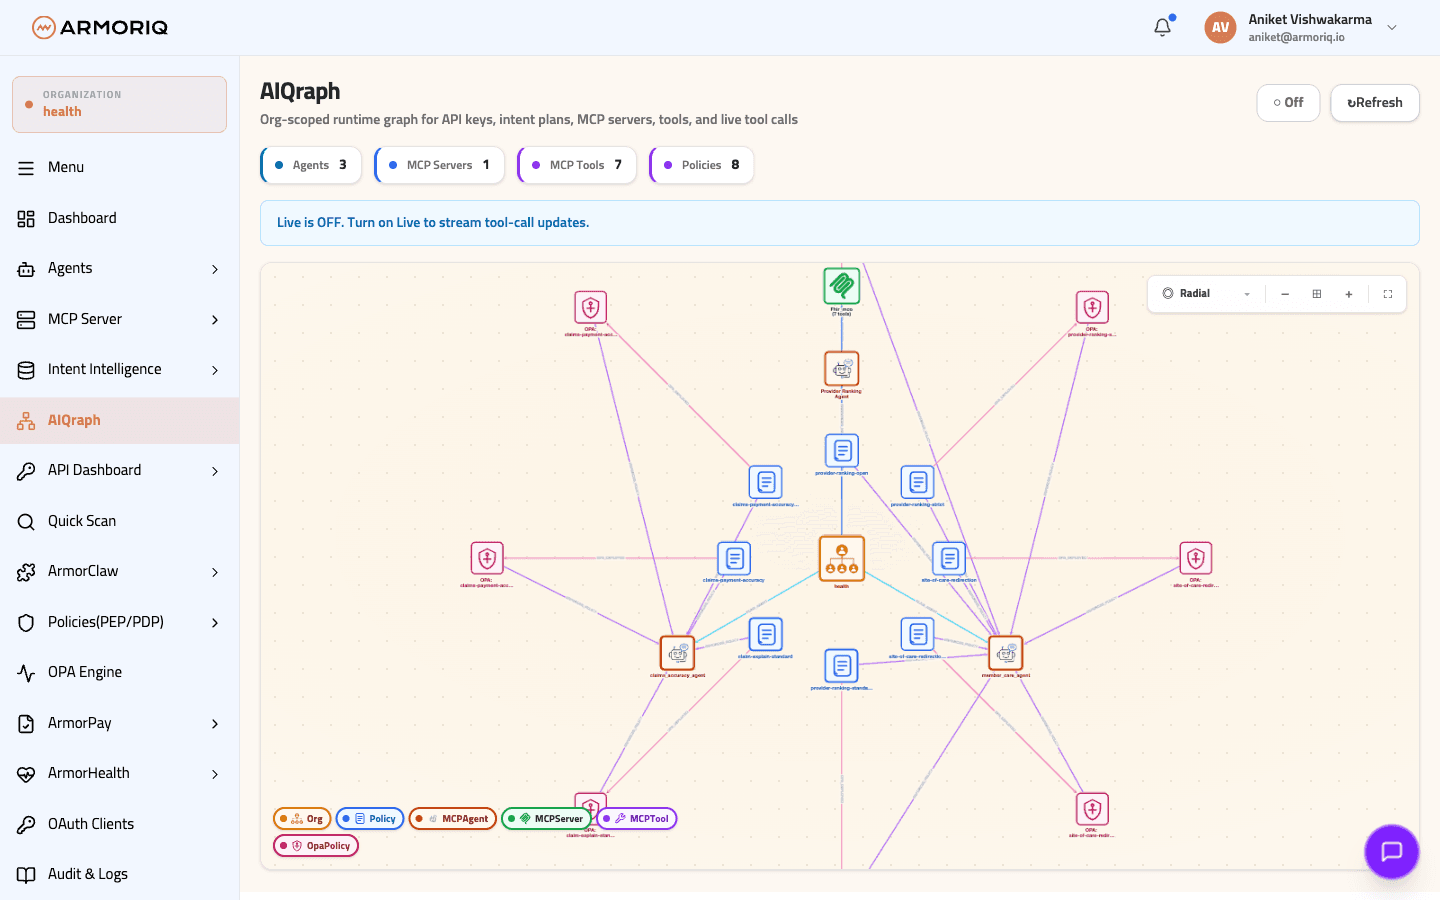Viewport: 1440px width, 900px height.
Task: Open the Radial layout dropdown
Action: pos(1207,294)
